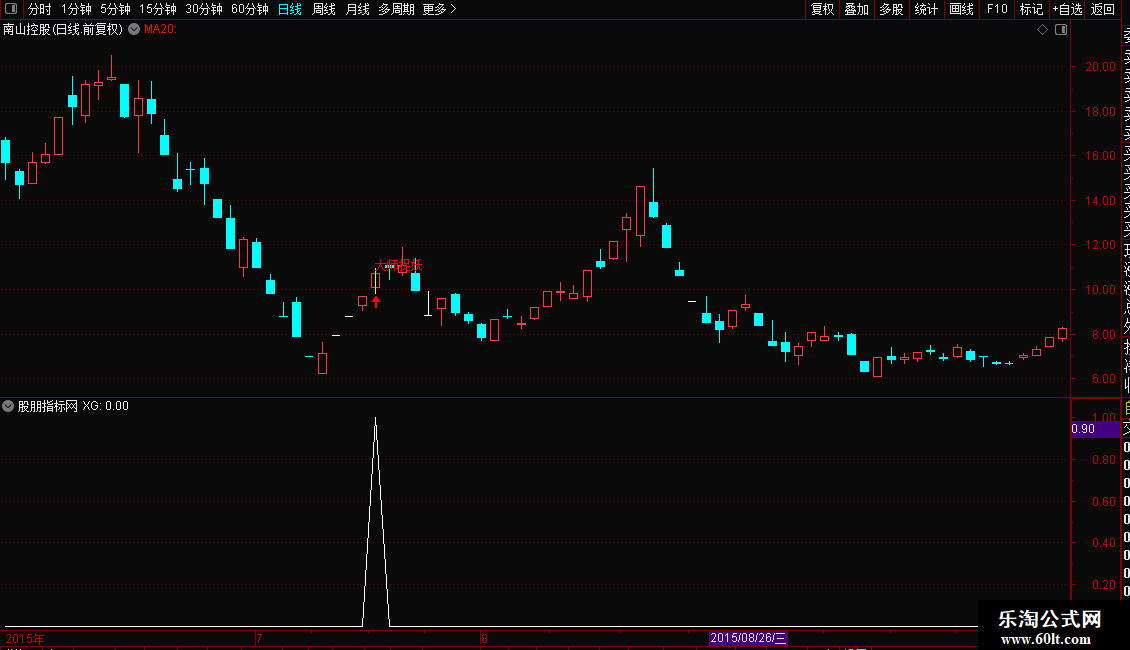Screen dimensions: 1130x650
Task: Open the 画线 drawing tools
Action: point(961,9)
